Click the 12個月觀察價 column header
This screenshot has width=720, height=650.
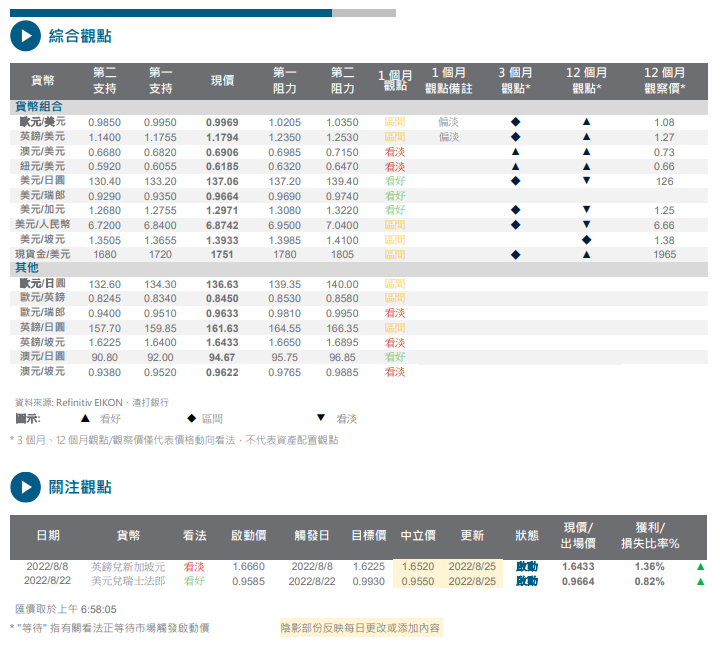point(664,81)
